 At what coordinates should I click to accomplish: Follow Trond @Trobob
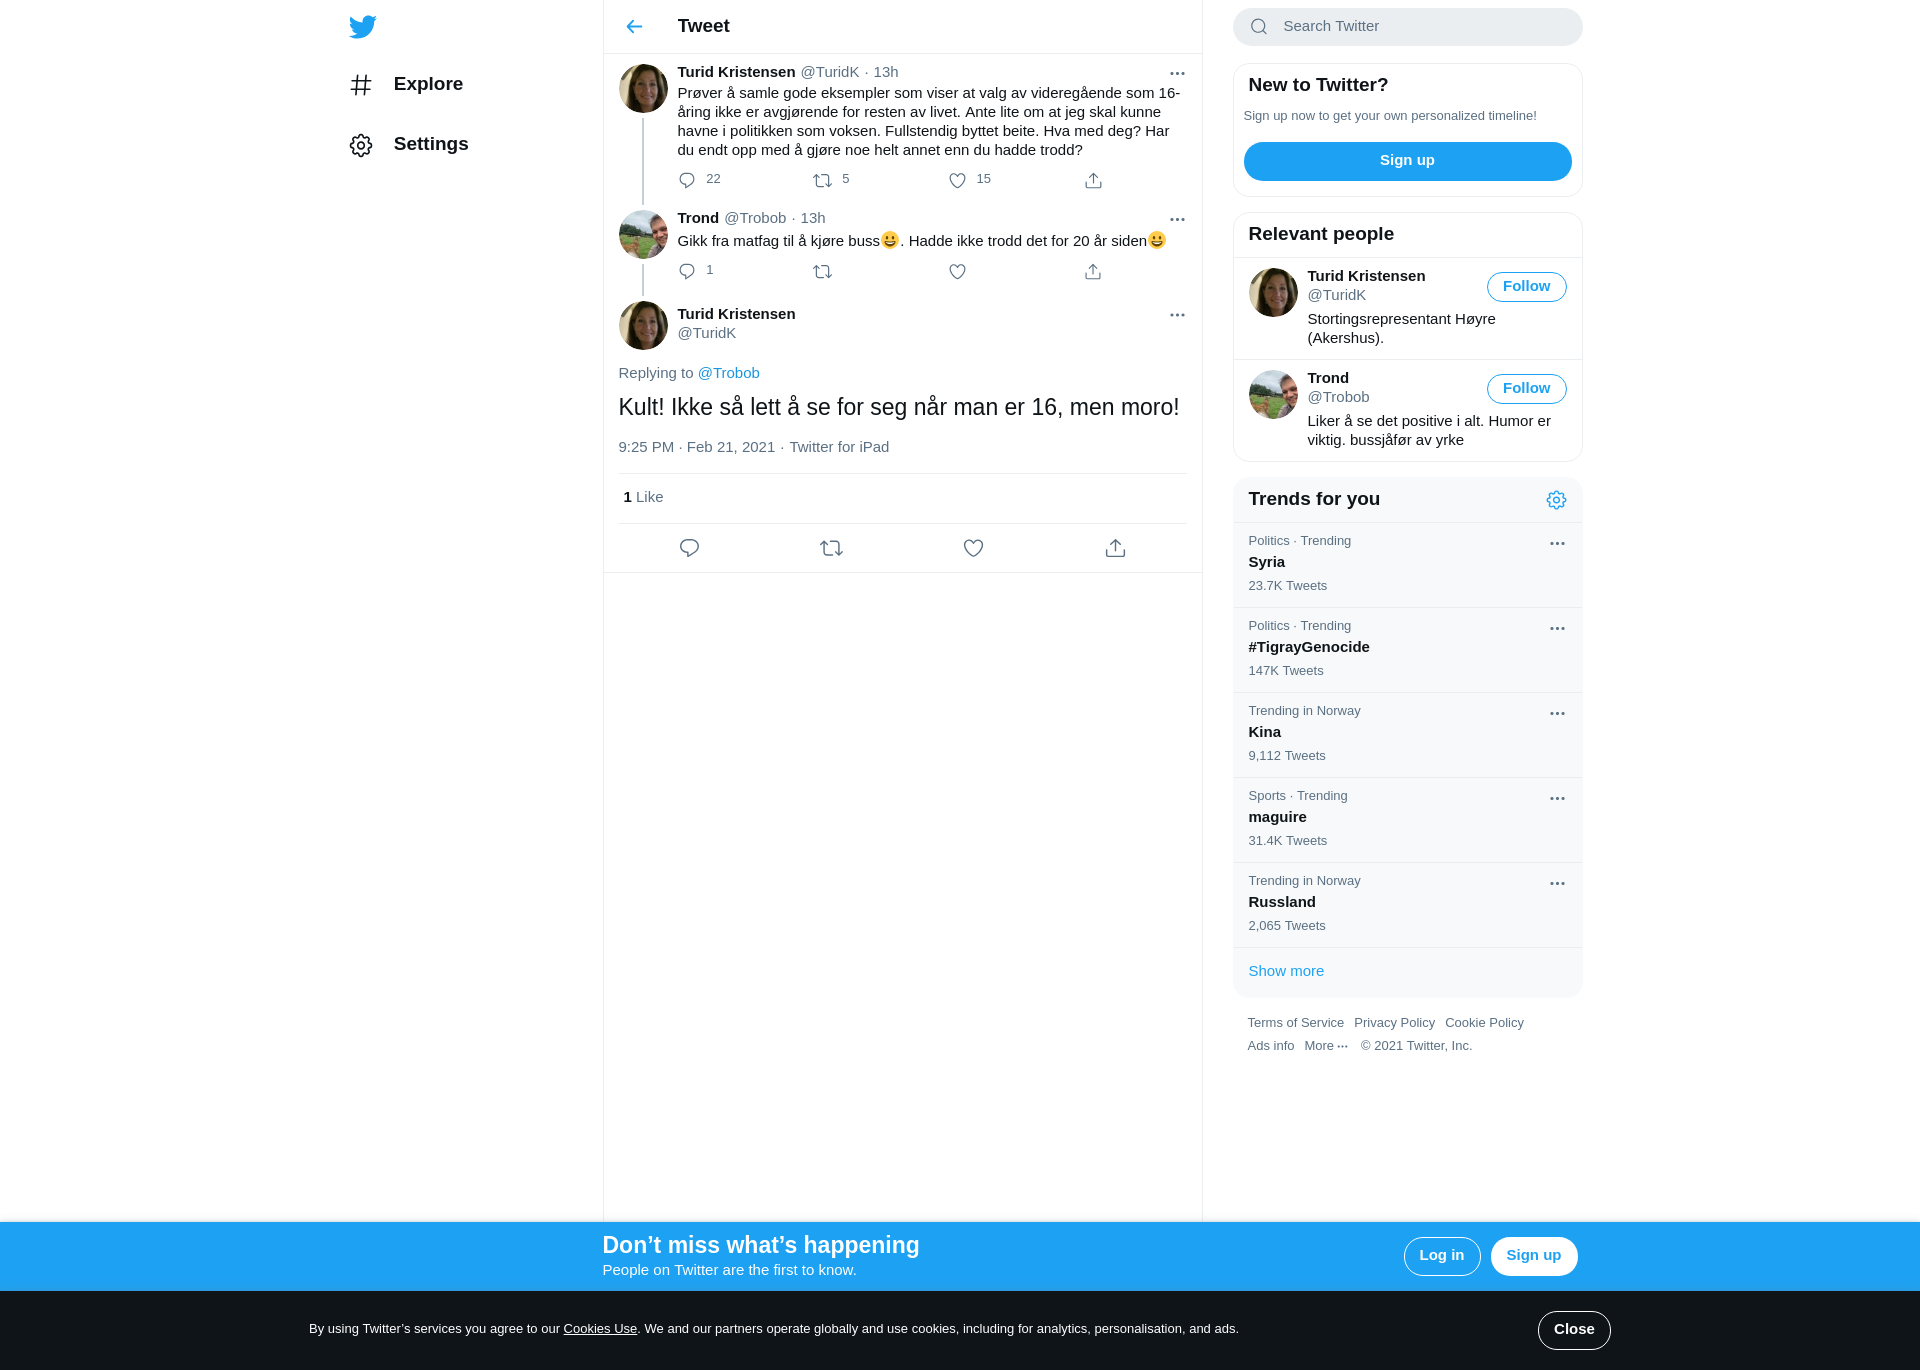[x=1526, y=389]
